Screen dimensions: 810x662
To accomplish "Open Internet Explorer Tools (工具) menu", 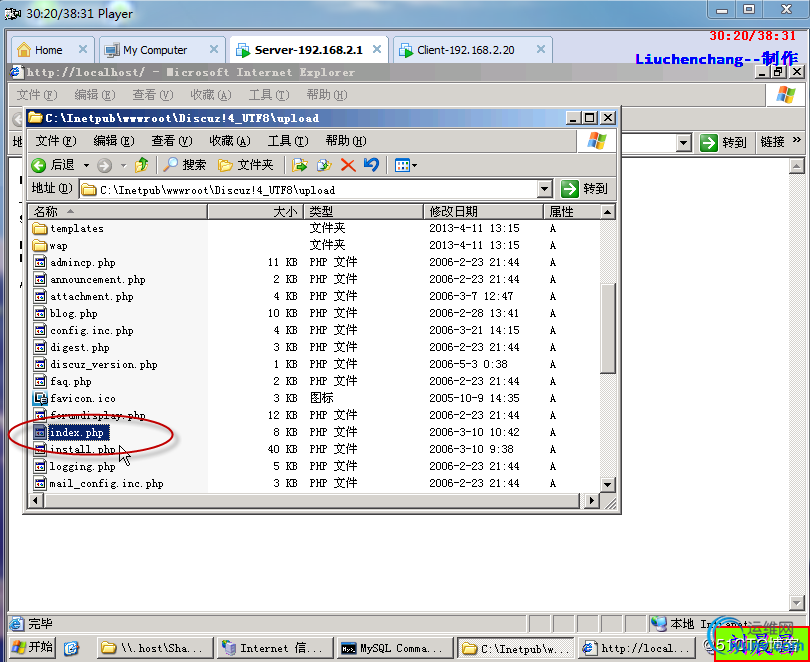I will pyautogui.click(x=269, y=95).
